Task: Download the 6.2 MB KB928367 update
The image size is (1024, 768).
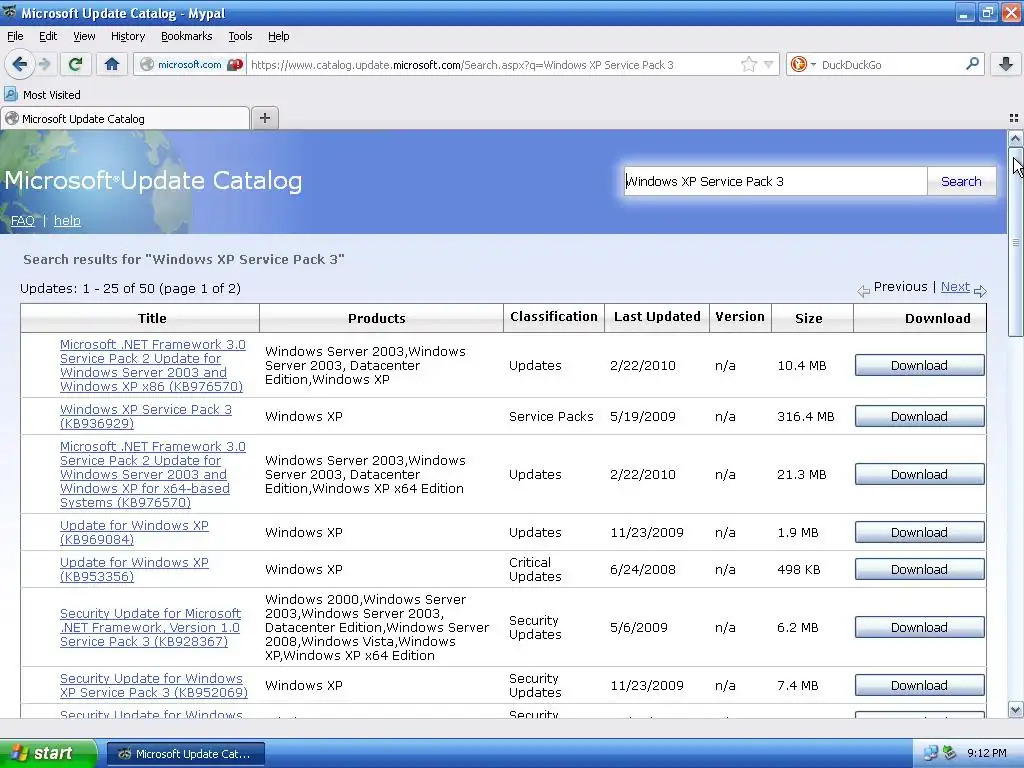Action: 920,627
